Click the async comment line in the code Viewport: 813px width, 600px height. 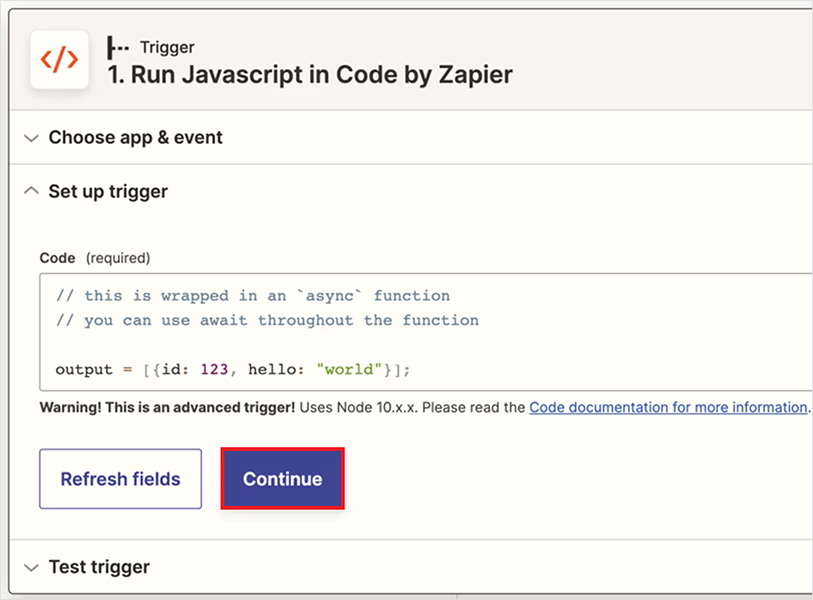point(250,296)
